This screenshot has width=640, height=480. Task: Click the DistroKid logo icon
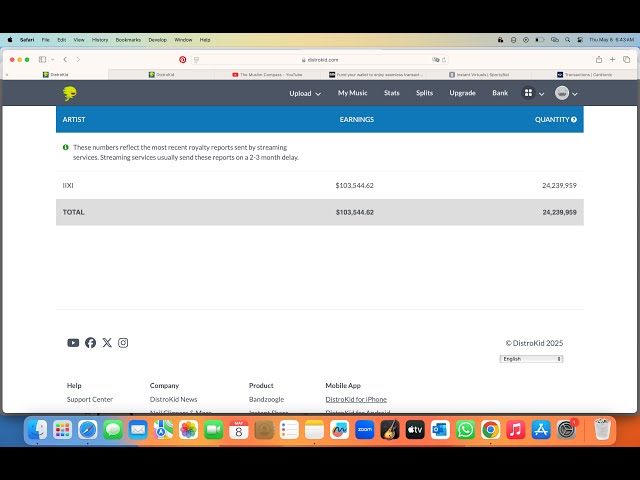(x=70, y=93)
